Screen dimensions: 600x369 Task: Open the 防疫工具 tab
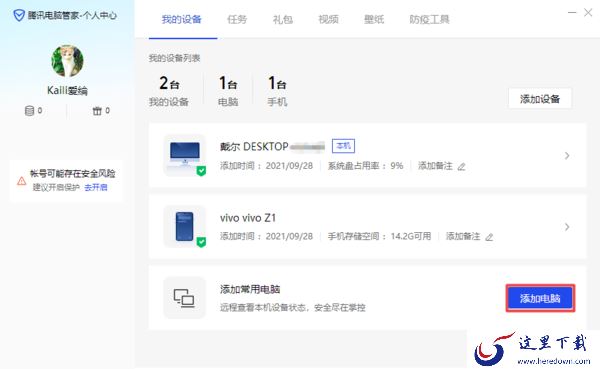point(429,19)
